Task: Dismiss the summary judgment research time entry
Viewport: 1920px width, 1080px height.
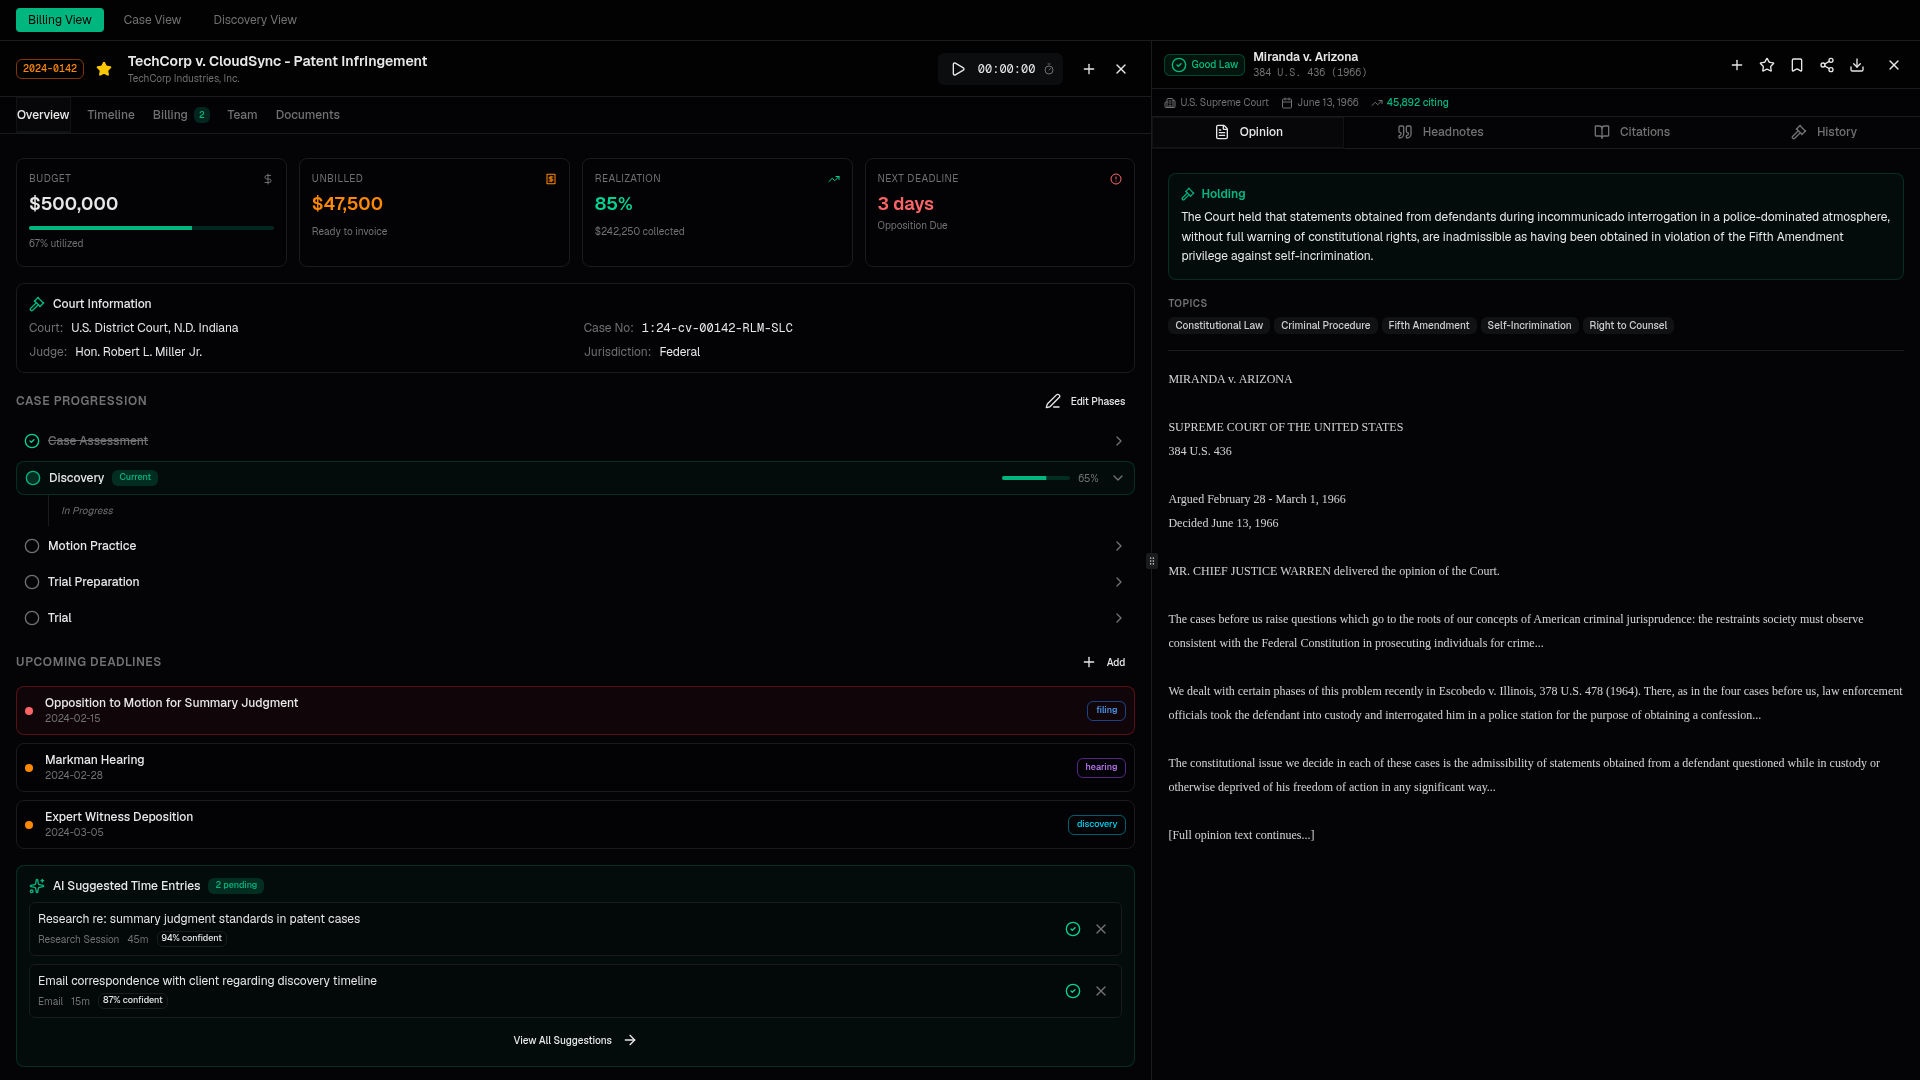Action: pos(1101,929)
